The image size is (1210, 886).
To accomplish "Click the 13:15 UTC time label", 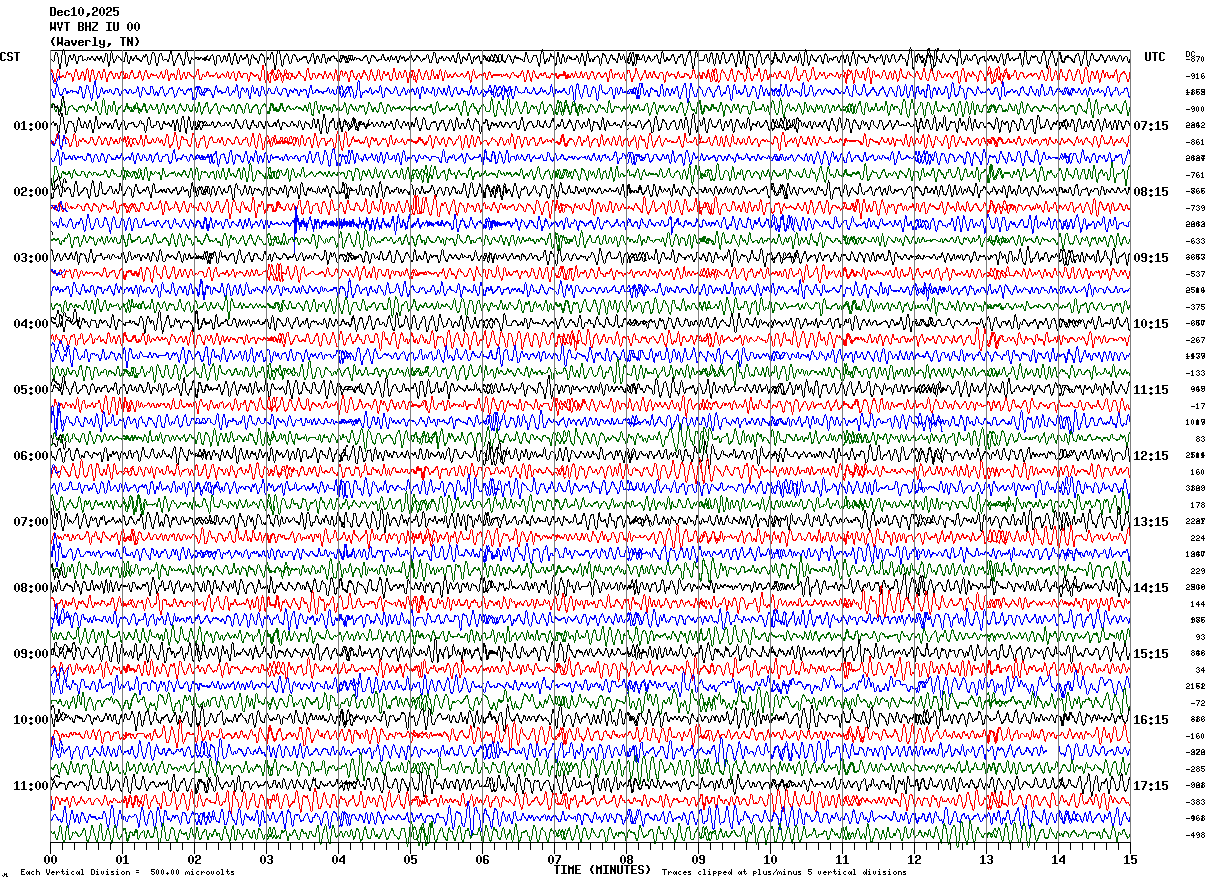I will (x=1151, y=522).
